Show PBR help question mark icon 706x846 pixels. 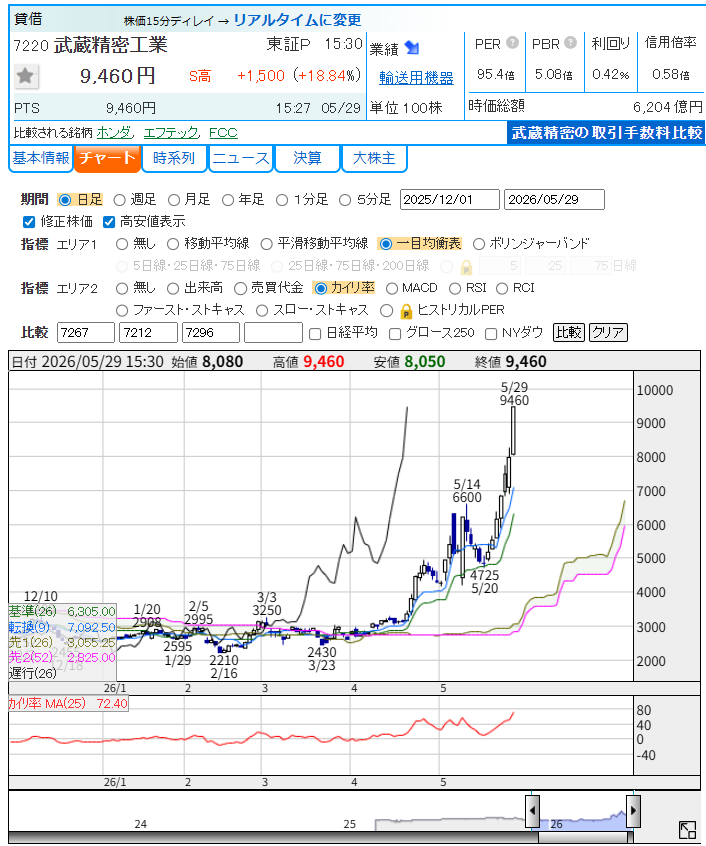tap(571, 42)
